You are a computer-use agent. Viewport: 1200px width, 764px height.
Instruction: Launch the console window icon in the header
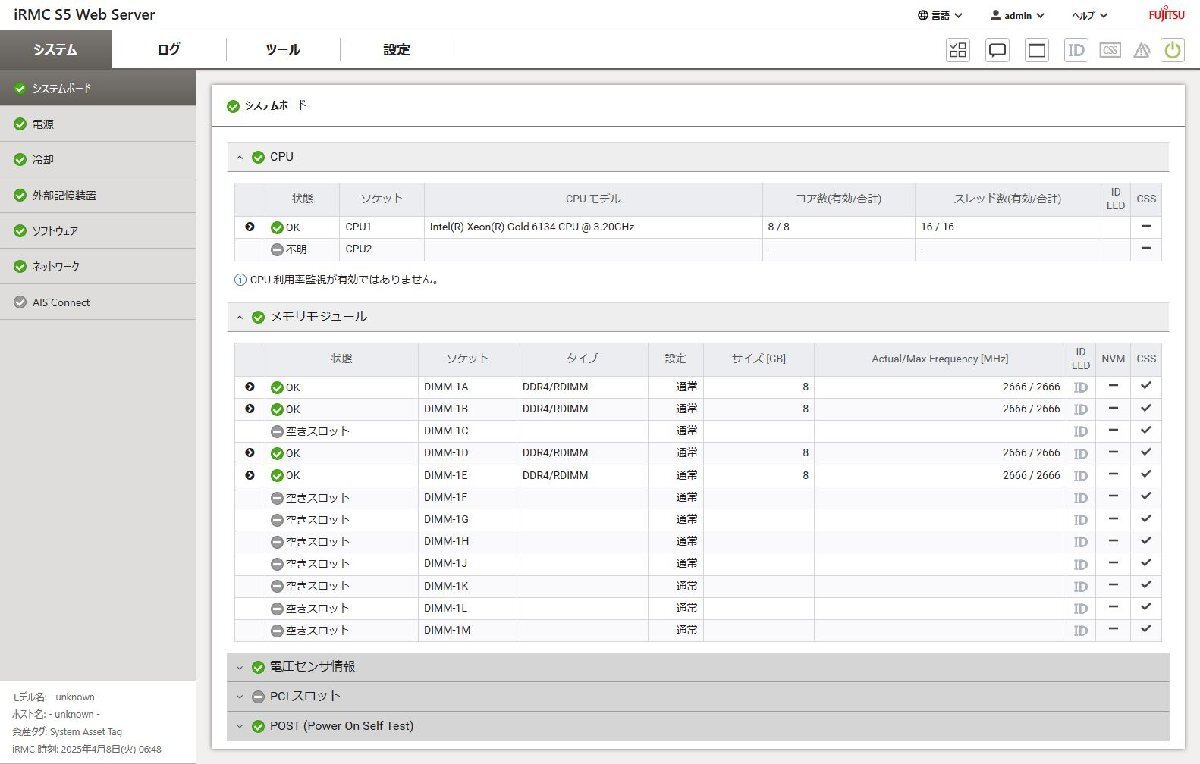pos(1037,50)
